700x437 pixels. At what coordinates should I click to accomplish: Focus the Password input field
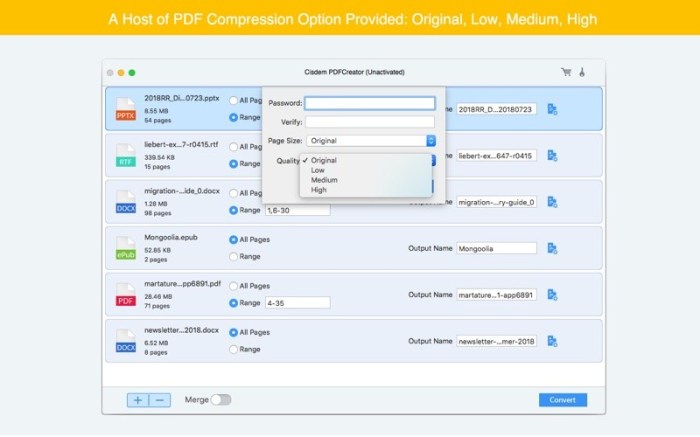[370, 103]
